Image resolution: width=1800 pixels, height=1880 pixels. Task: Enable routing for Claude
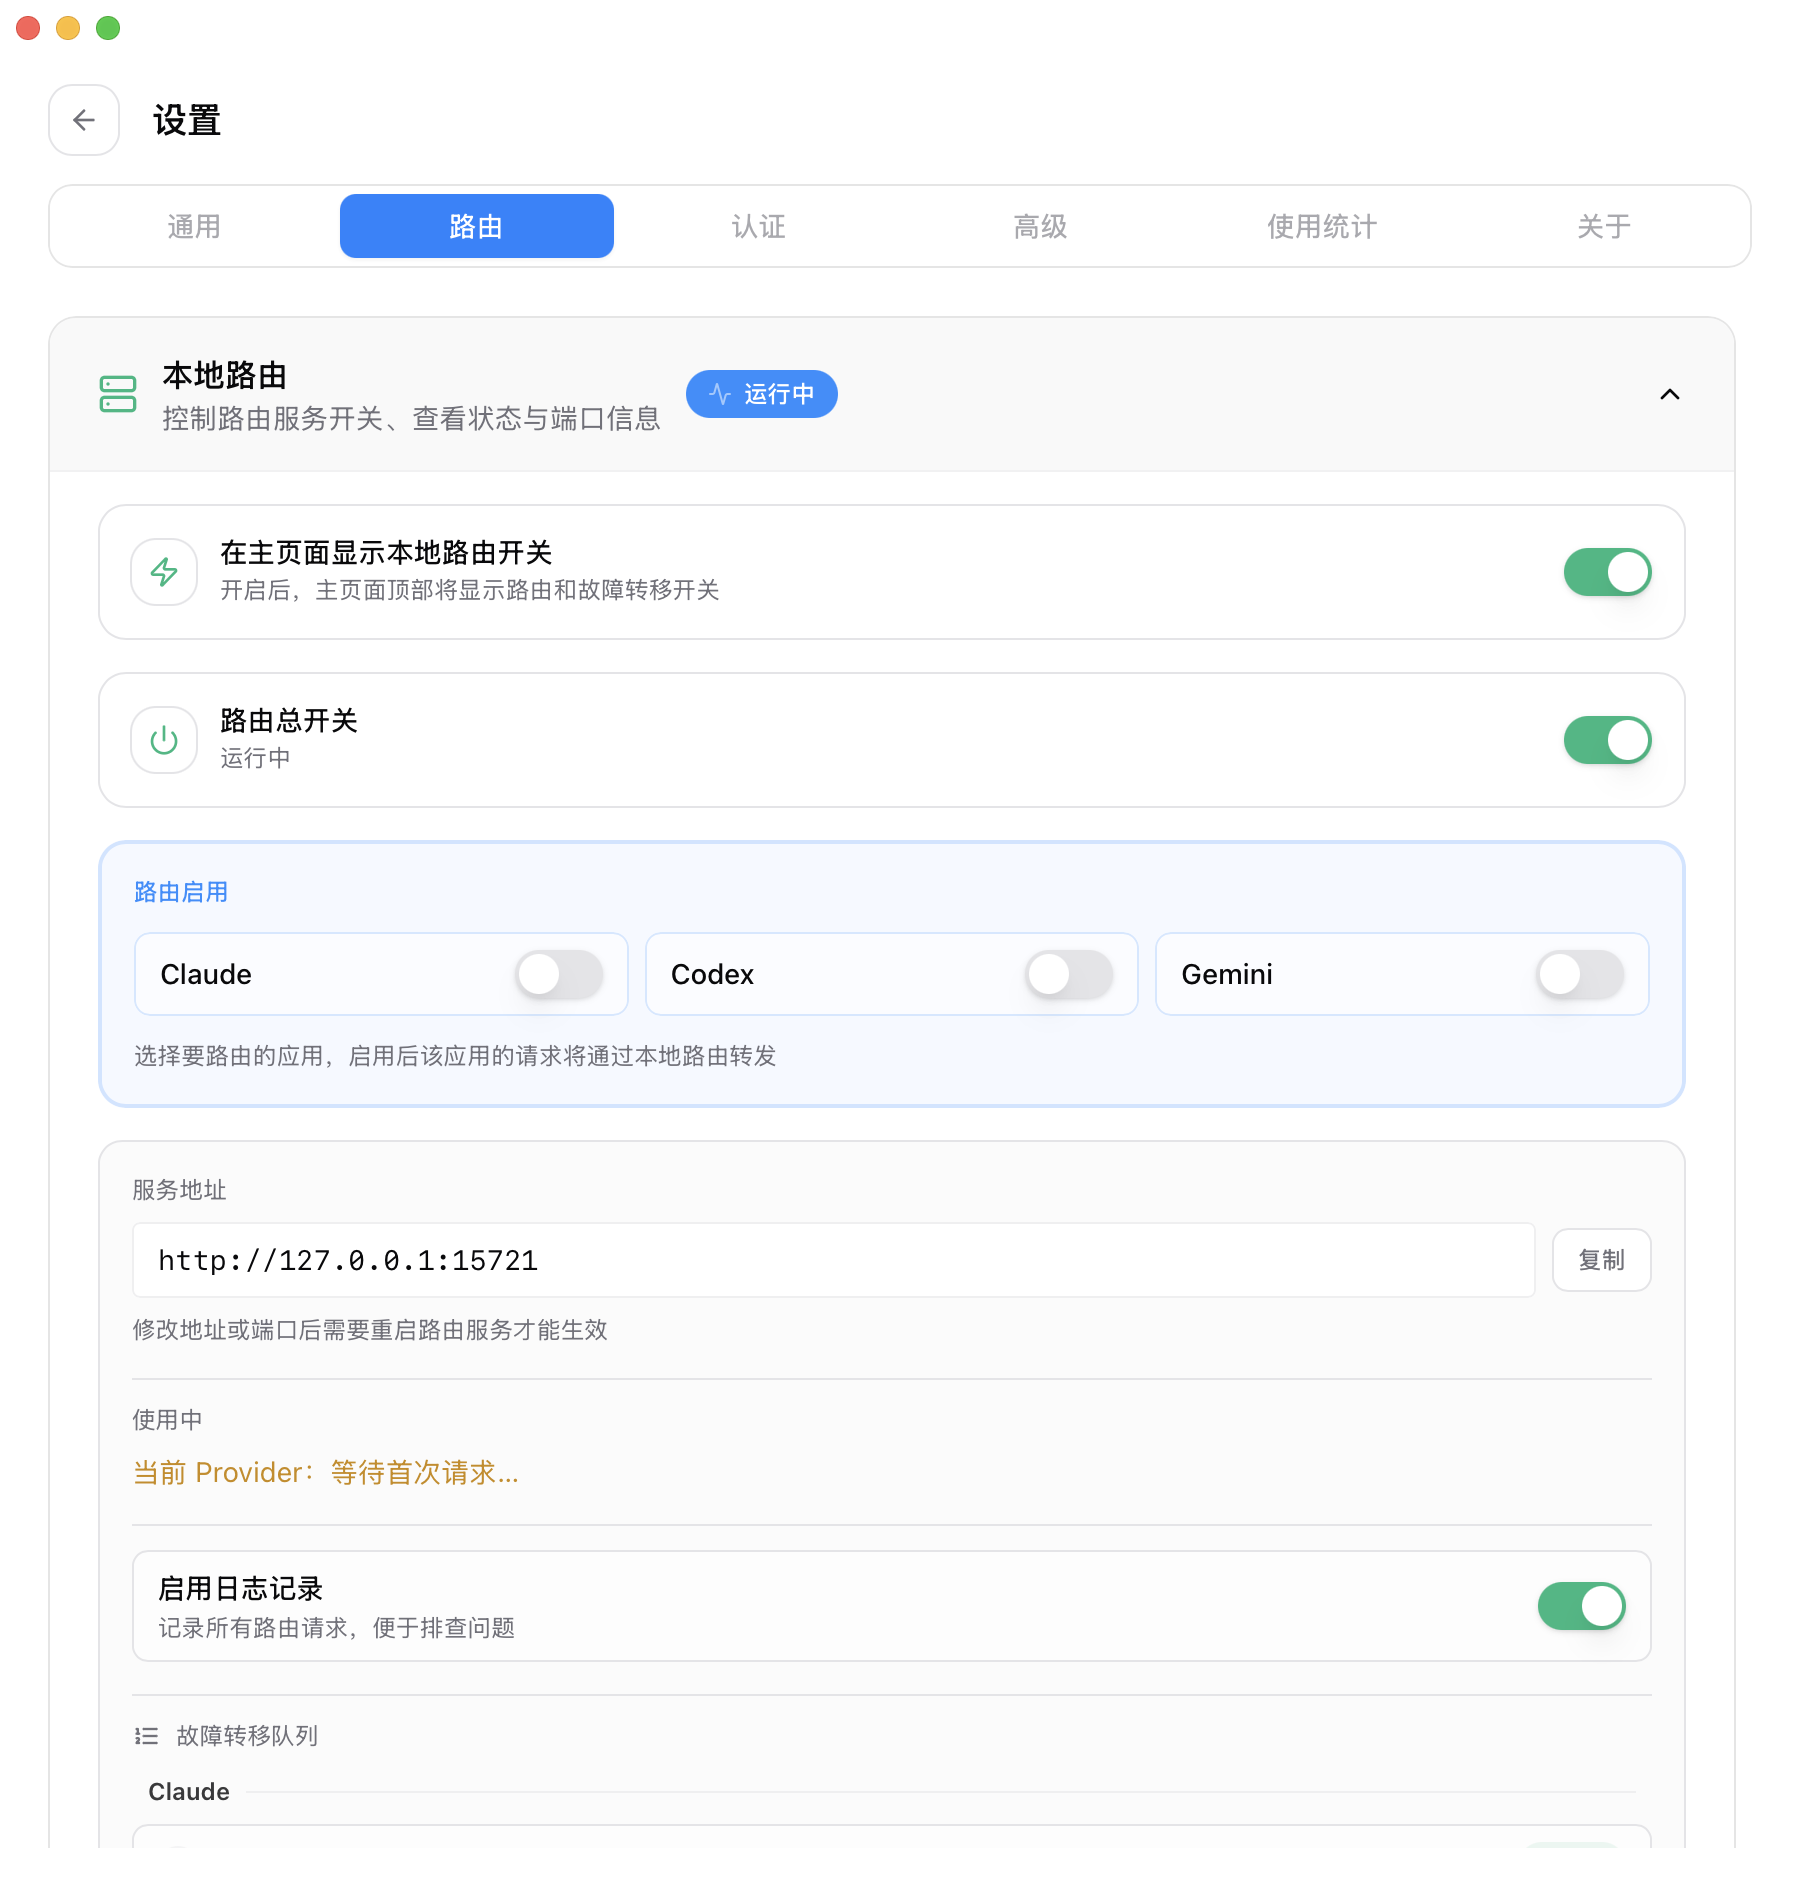point(560,974)
